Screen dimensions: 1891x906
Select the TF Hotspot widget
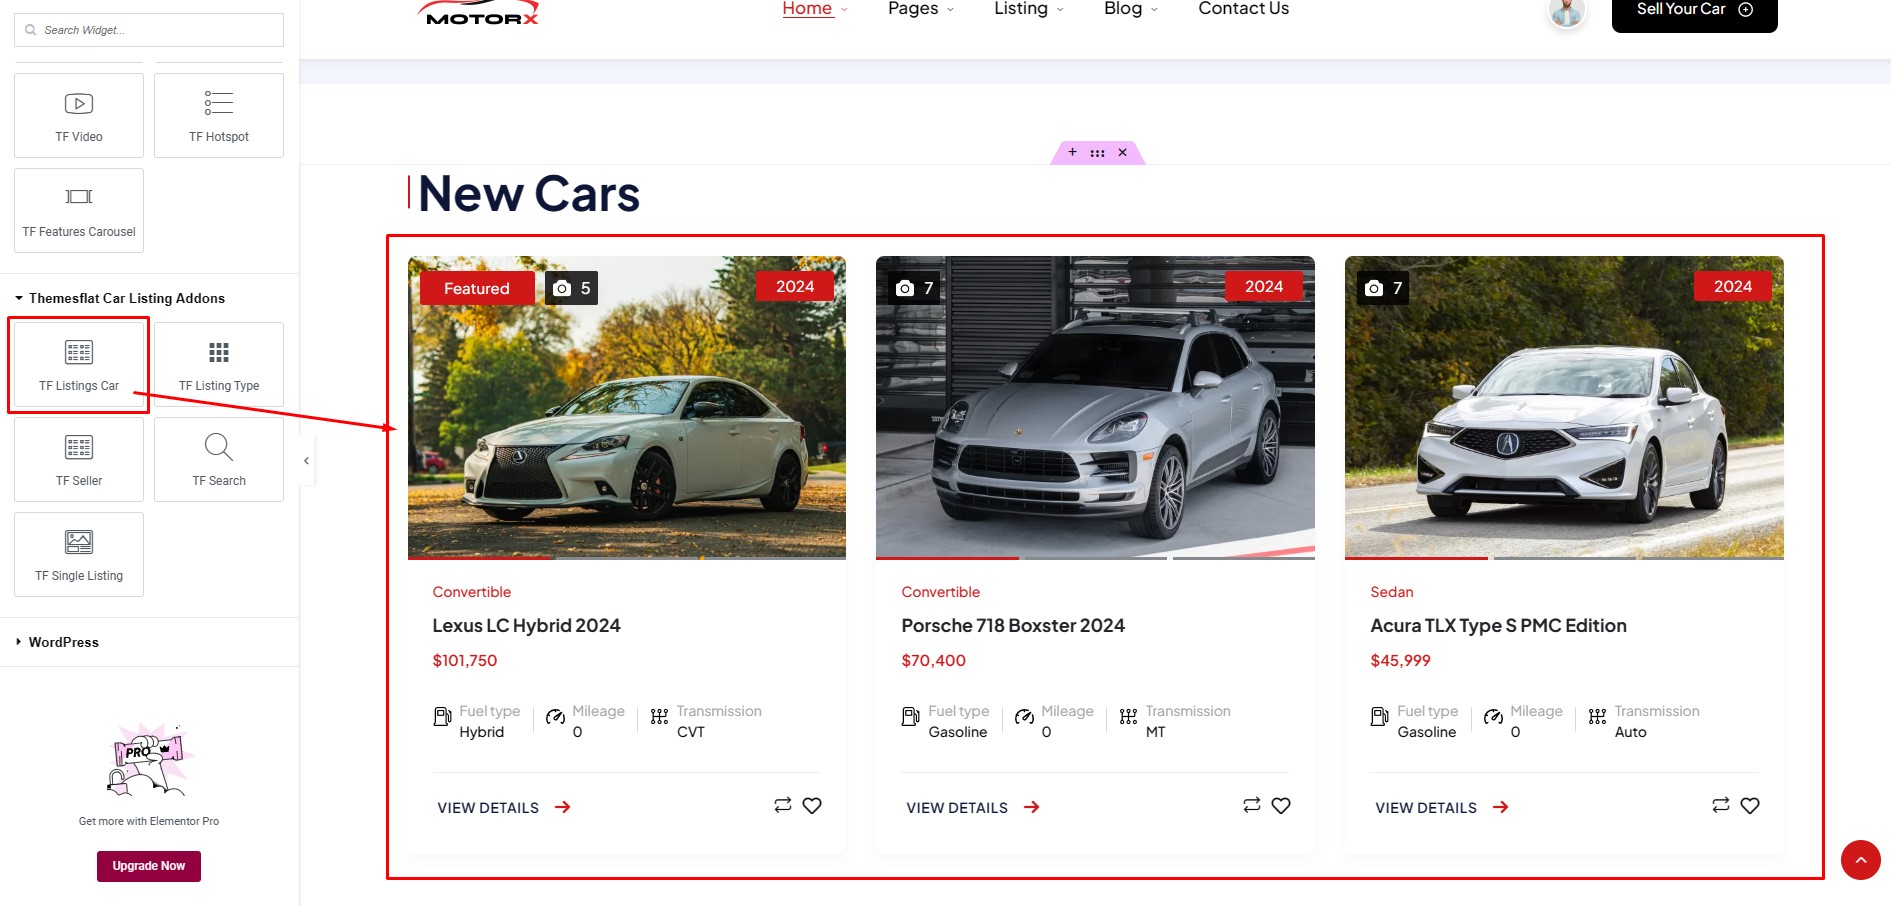[219, 115]
